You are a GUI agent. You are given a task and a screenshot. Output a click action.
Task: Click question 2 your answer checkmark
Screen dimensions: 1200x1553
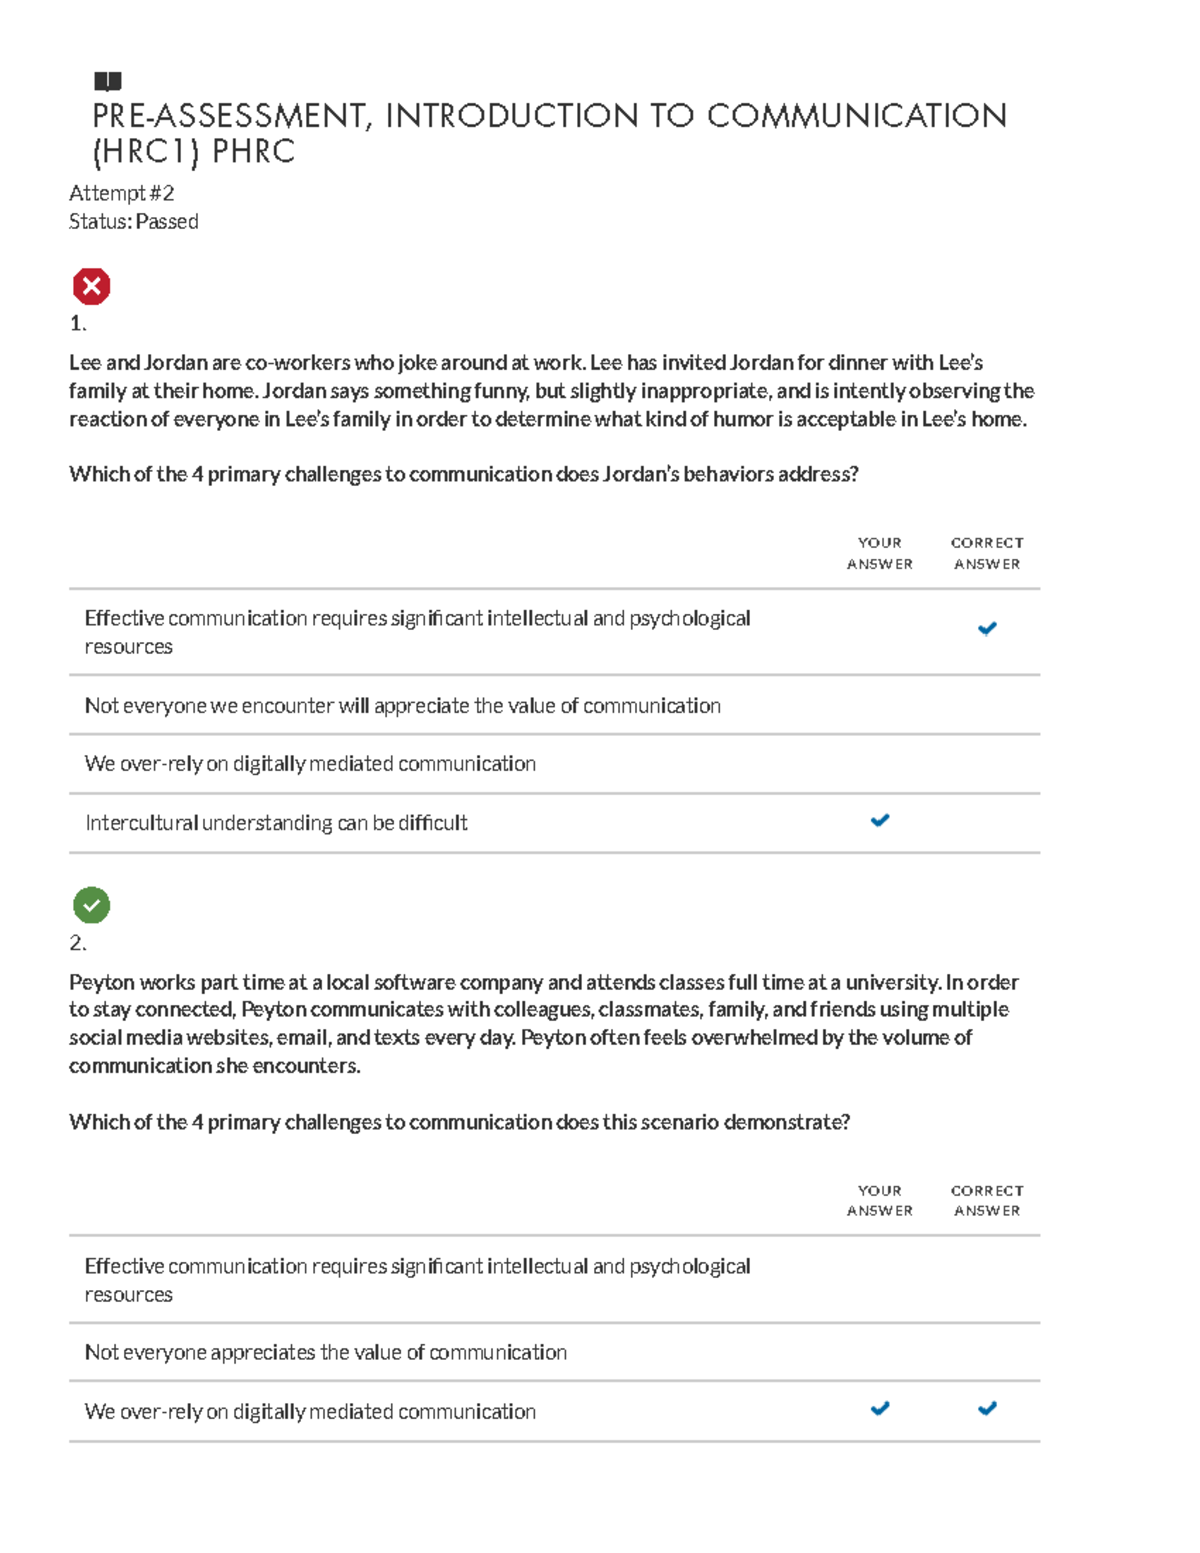880,1409
